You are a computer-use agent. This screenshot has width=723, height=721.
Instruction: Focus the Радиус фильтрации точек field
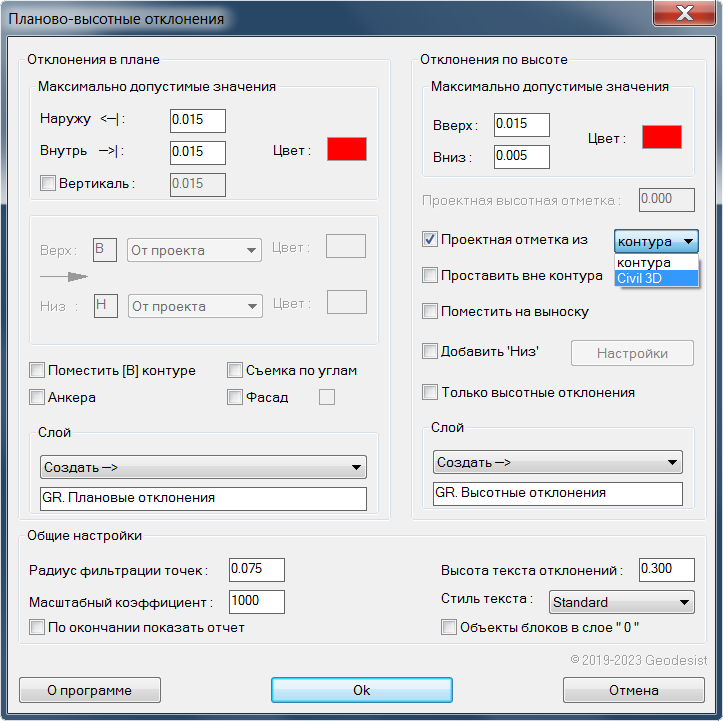point(256,570)
